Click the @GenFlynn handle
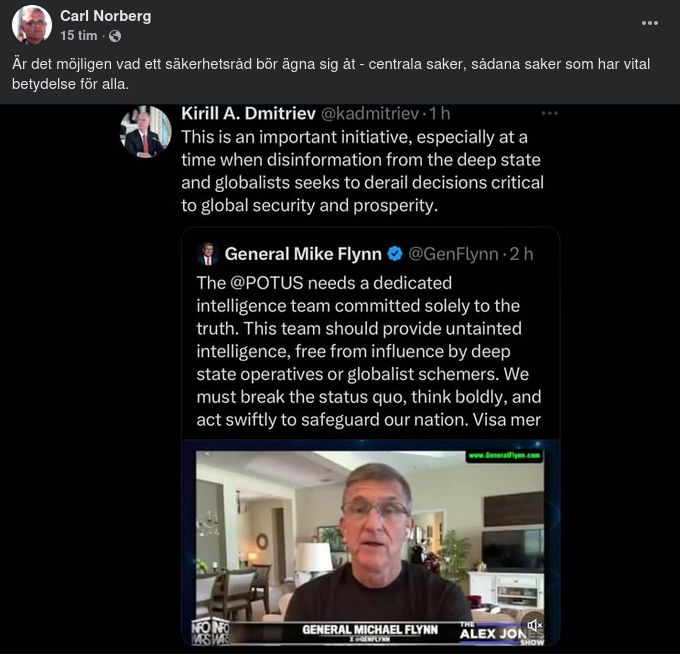680x654 pixels. click(x=453, y=254)
